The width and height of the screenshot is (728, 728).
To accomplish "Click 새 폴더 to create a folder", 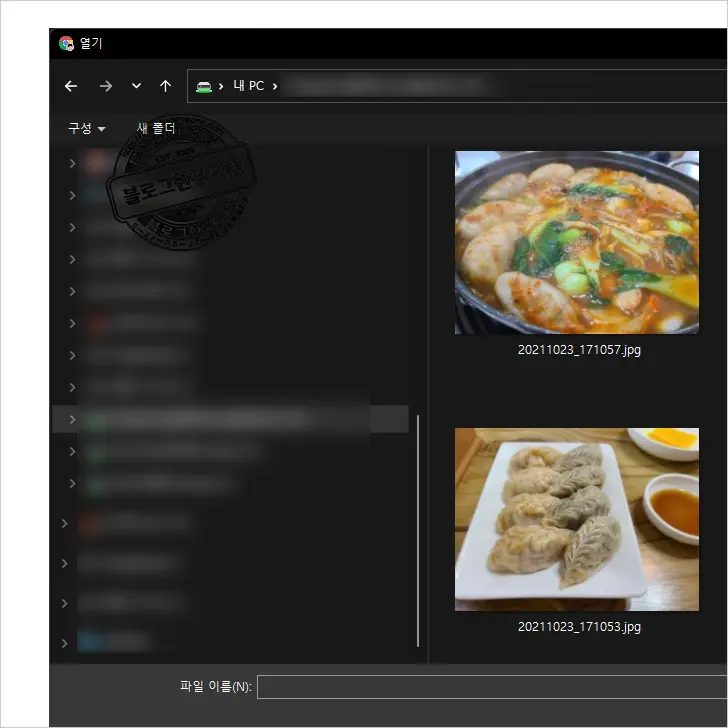I will 156,128.
